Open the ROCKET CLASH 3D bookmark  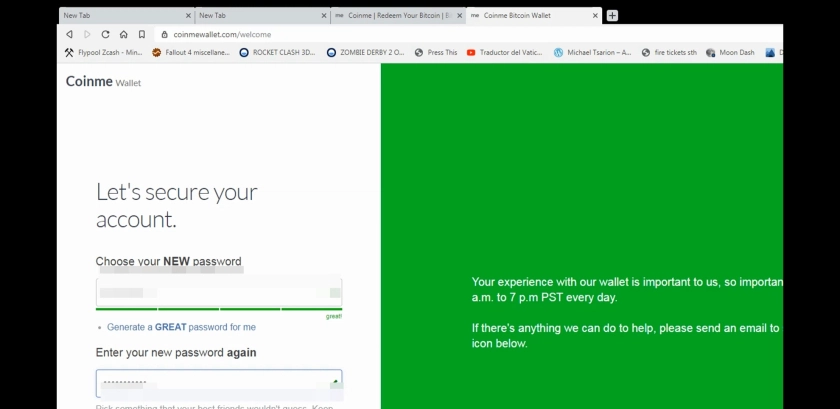click(x=278, y=53)
